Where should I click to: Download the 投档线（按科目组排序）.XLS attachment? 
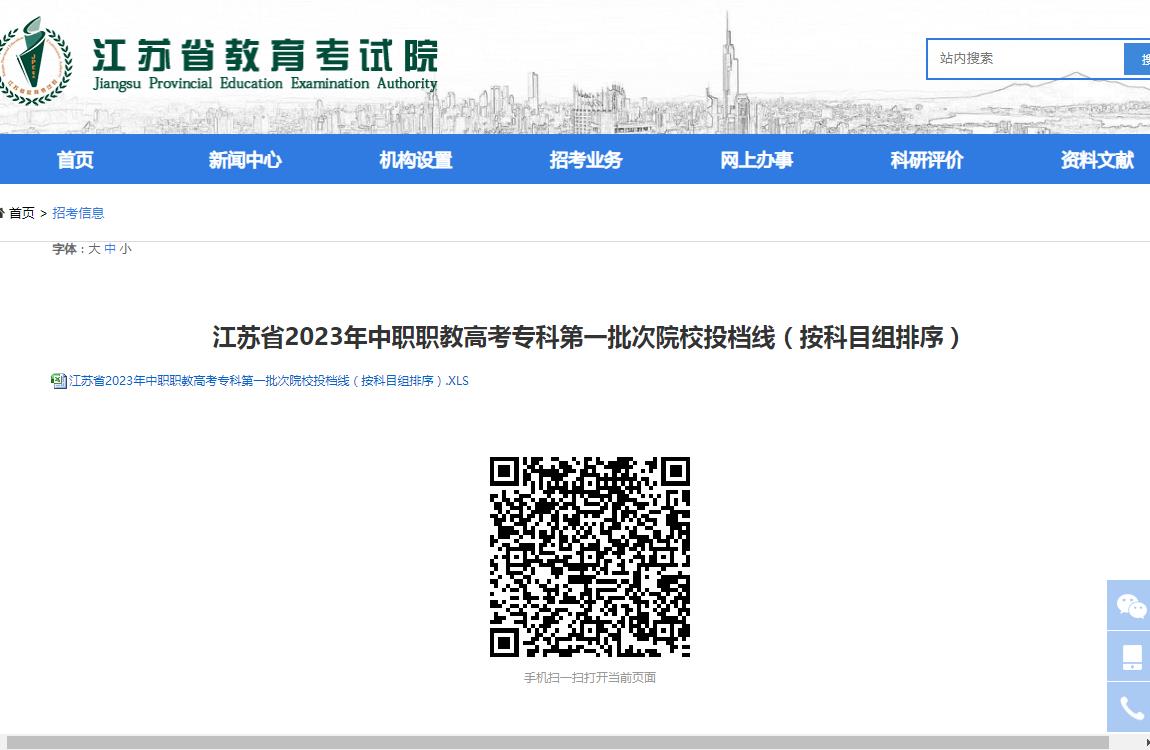(x=268, y=380)
